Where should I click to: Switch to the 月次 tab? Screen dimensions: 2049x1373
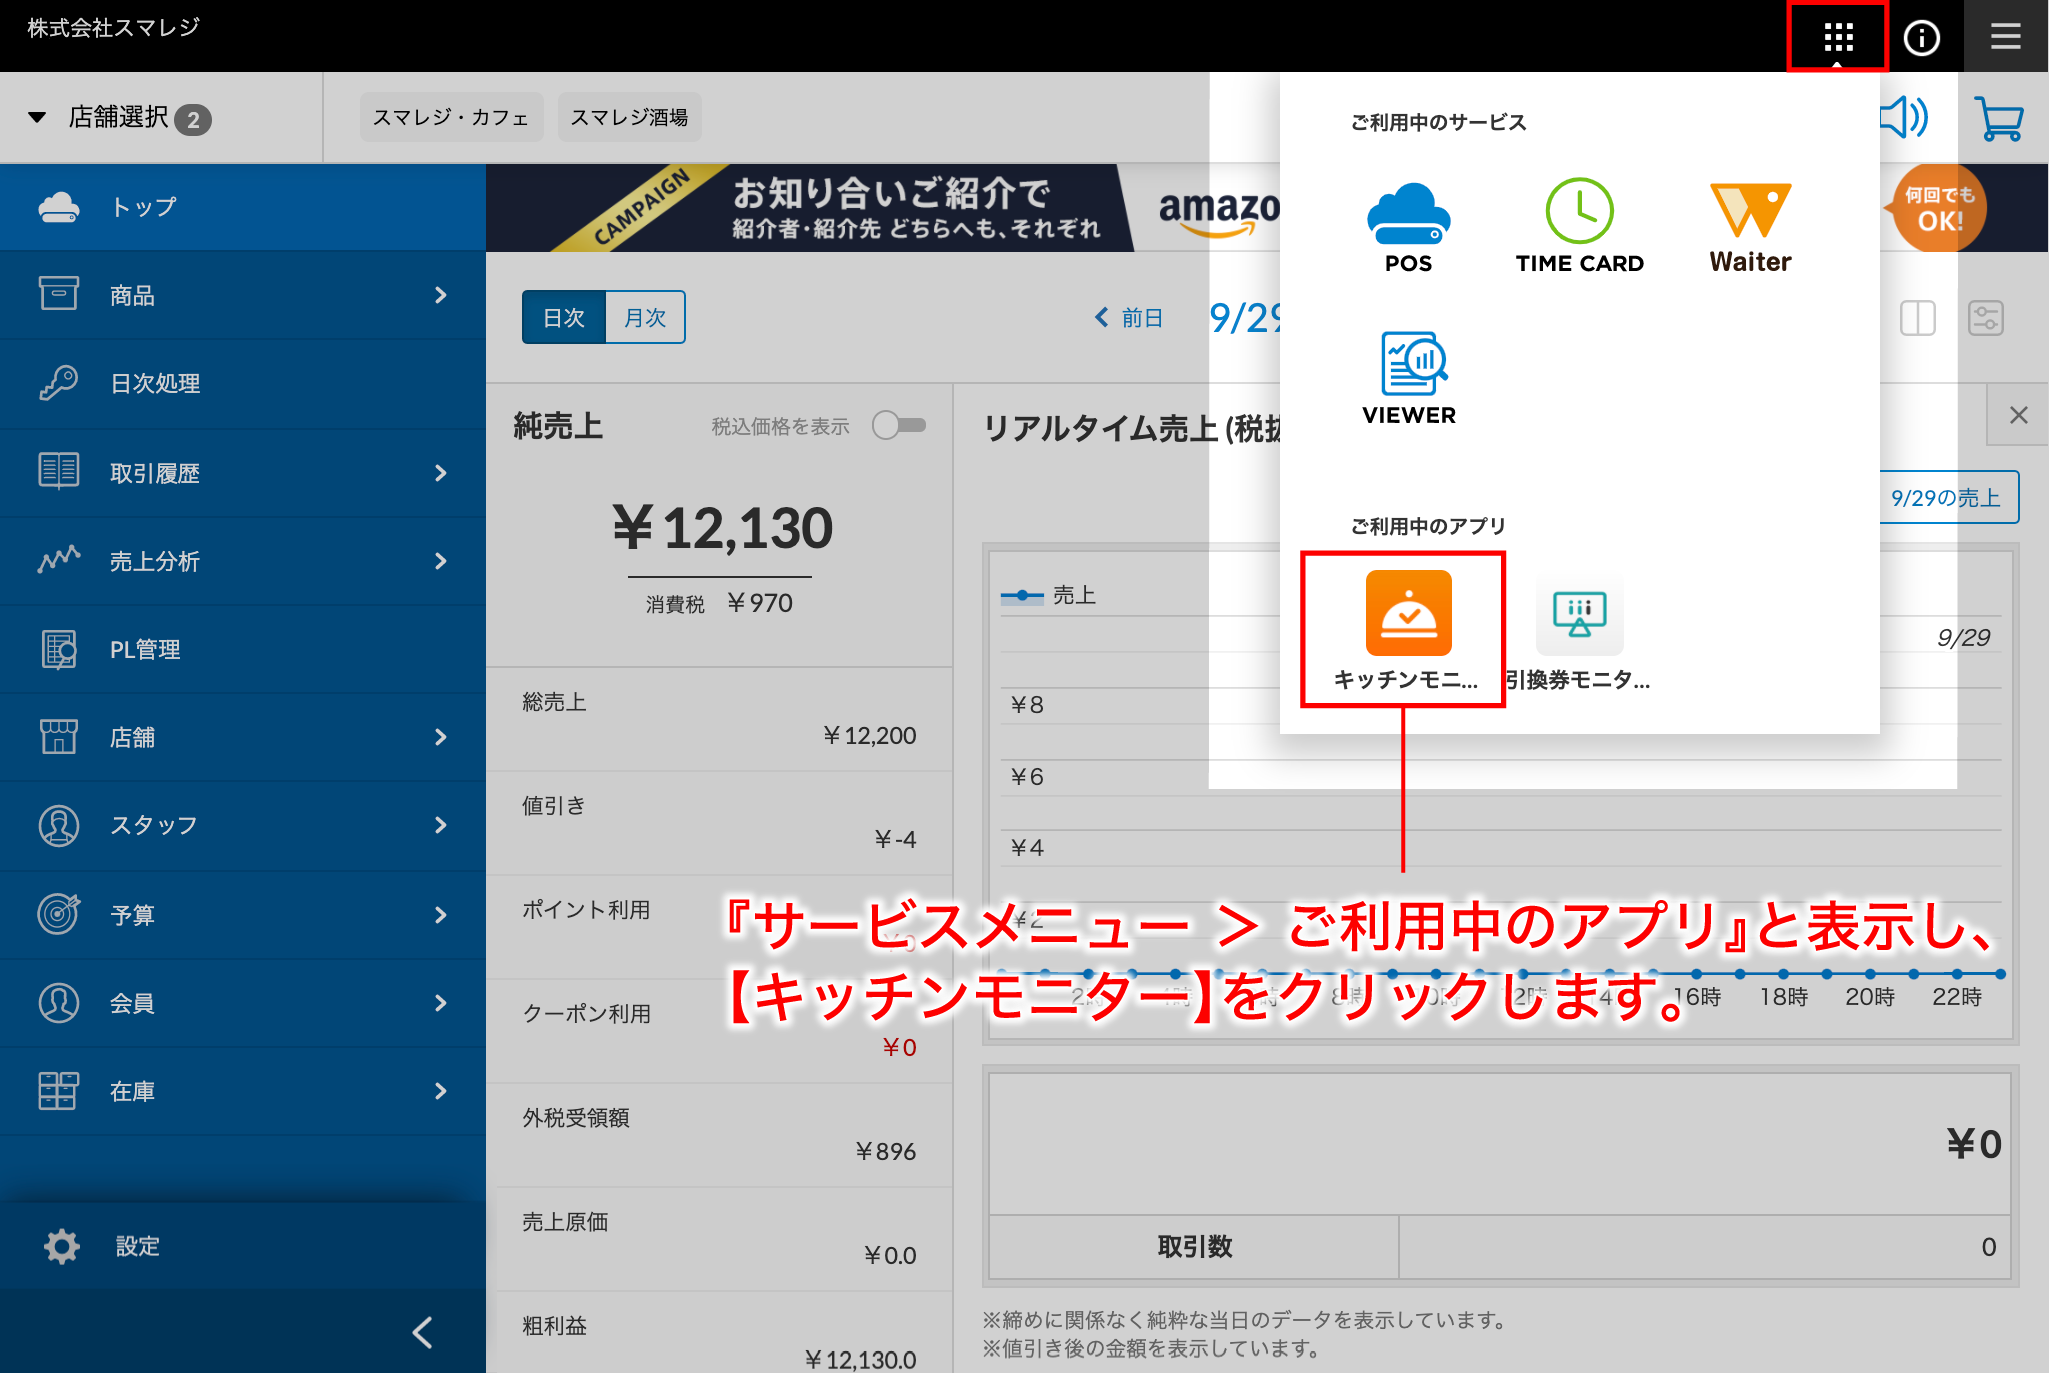click(645, 318)
